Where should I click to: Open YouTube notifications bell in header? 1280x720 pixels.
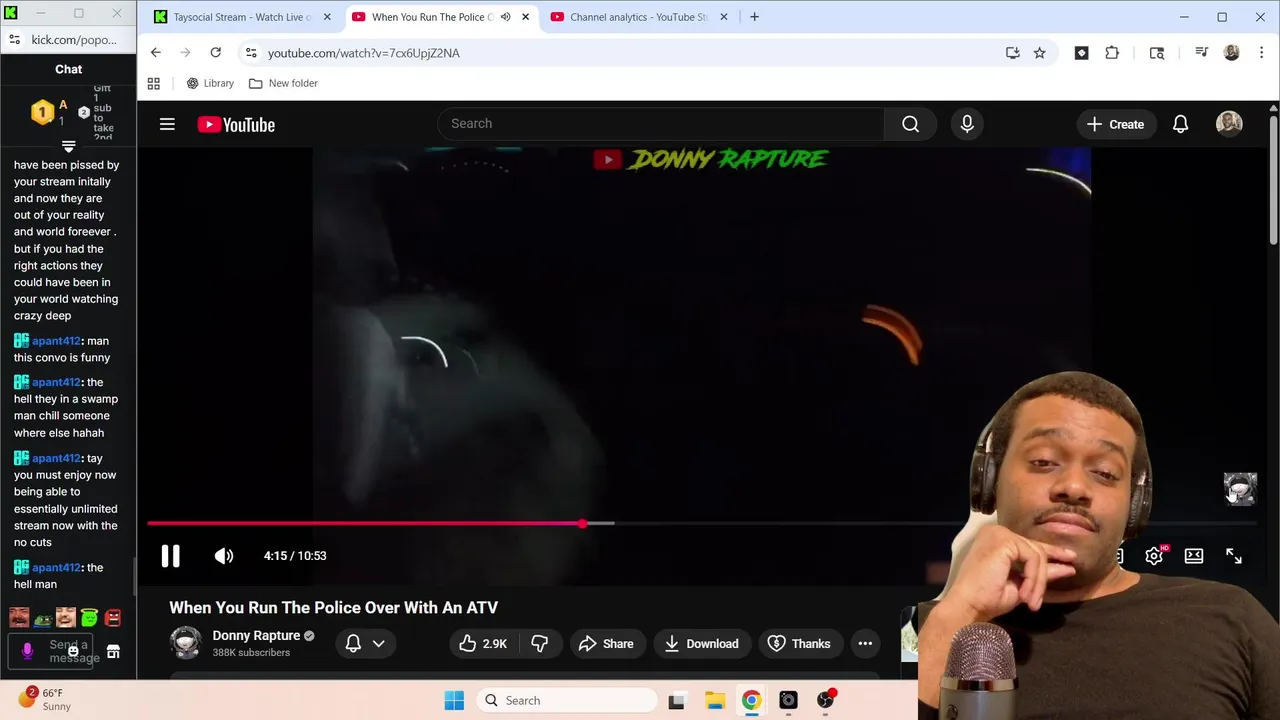tap(1180, 124)
